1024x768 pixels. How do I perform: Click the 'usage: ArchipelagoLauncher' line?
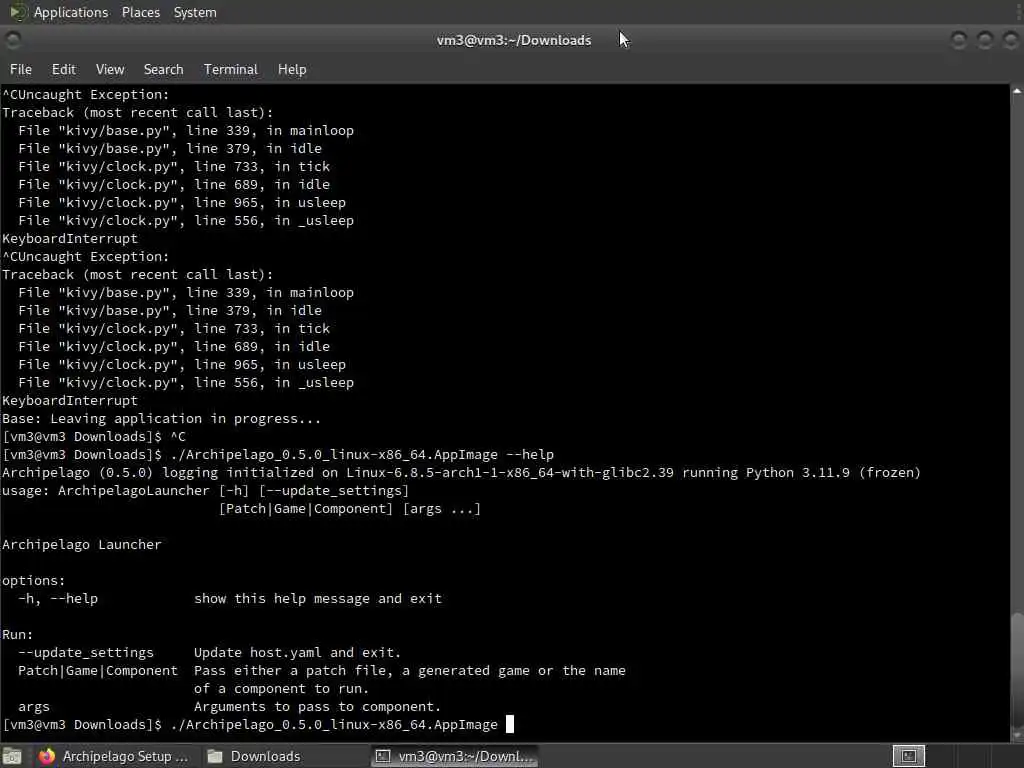point(206,490)
